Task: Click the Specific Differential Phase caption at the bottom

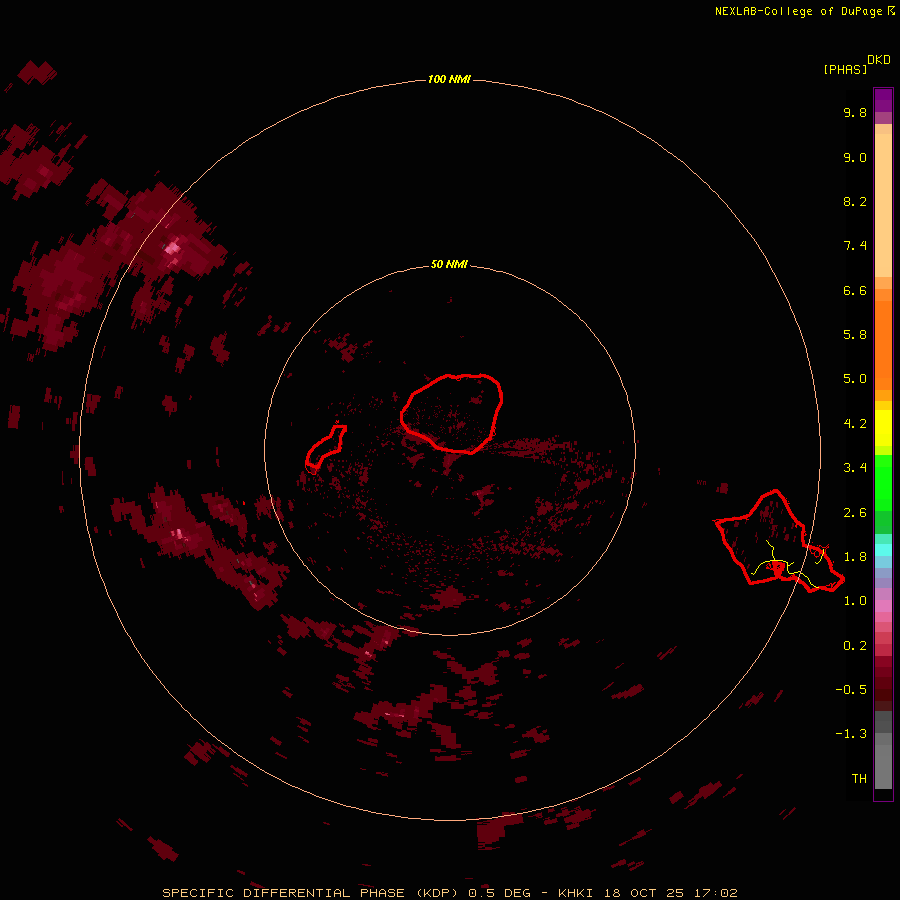Action: coord(449,893)
